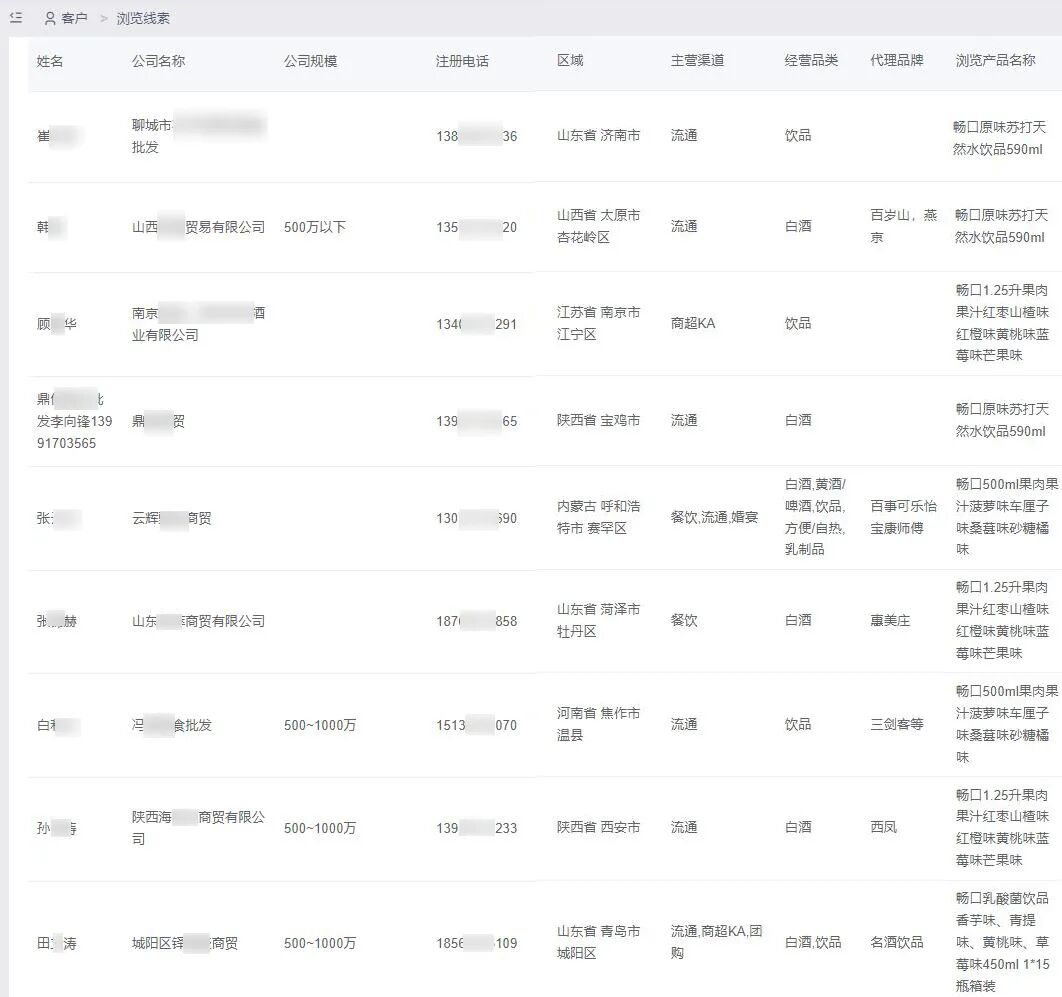The width and height of the screenshot is (1062, 997).
Task: Click the 三剑客等 brand cell
Action: (897, 724)
